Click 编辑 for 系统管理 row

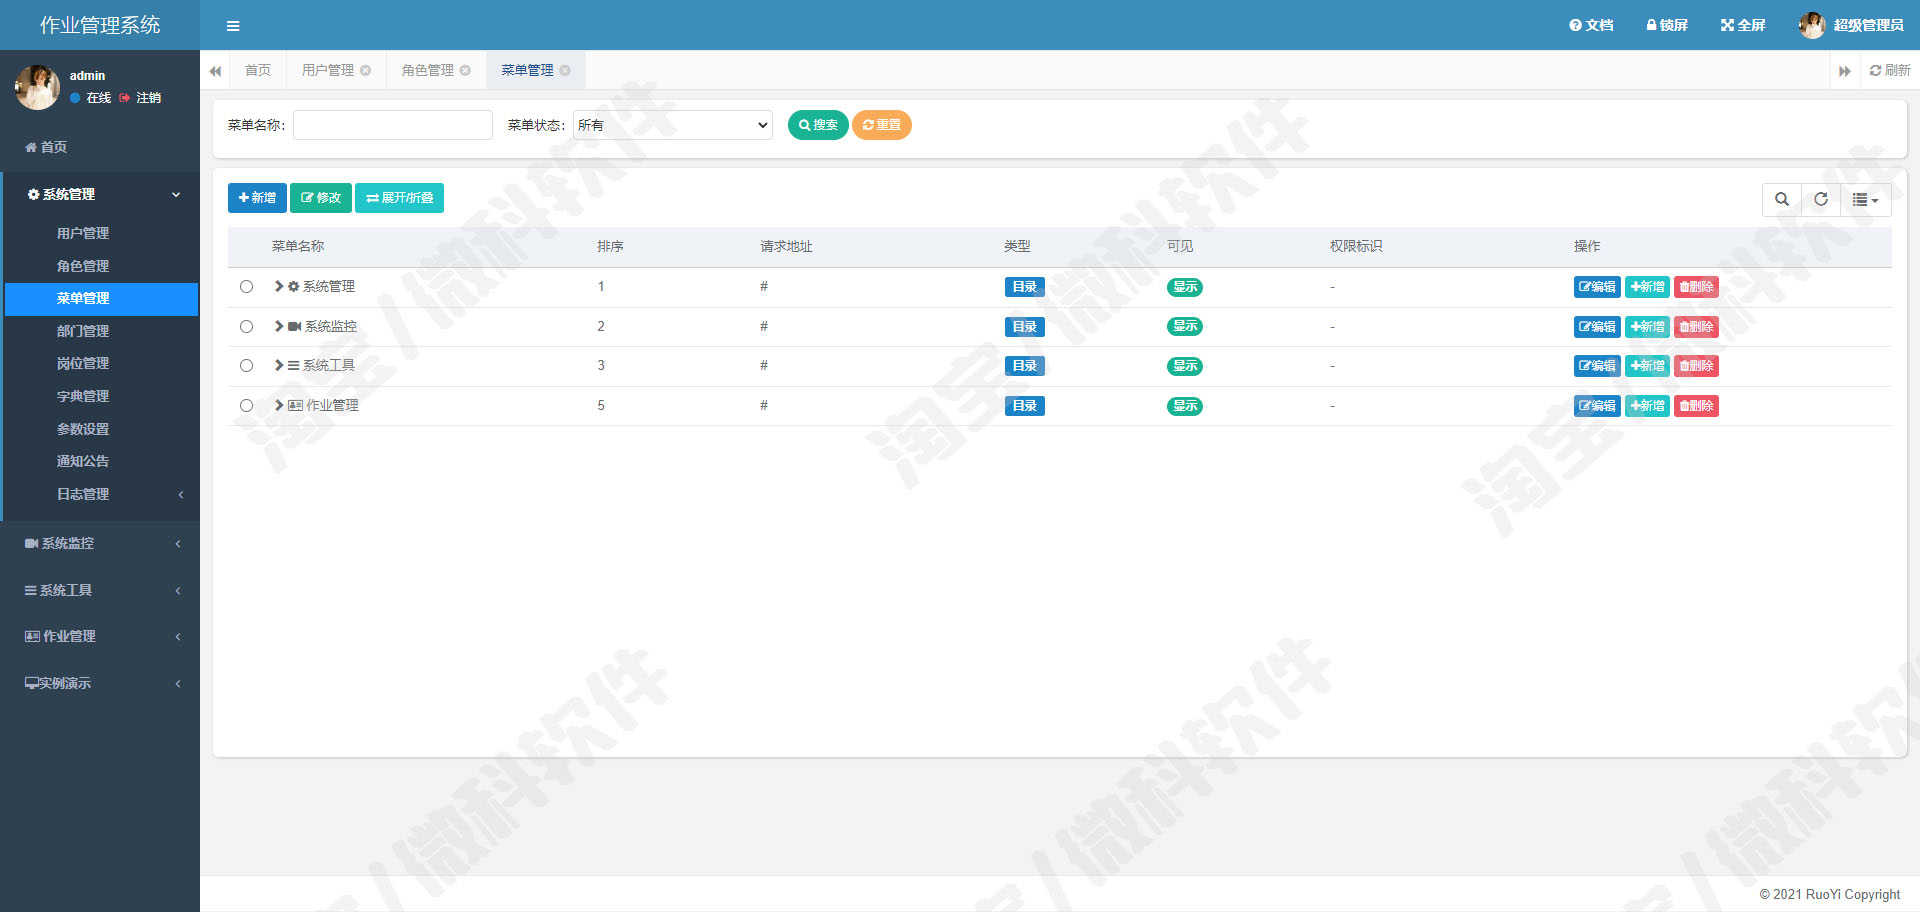1597,287
